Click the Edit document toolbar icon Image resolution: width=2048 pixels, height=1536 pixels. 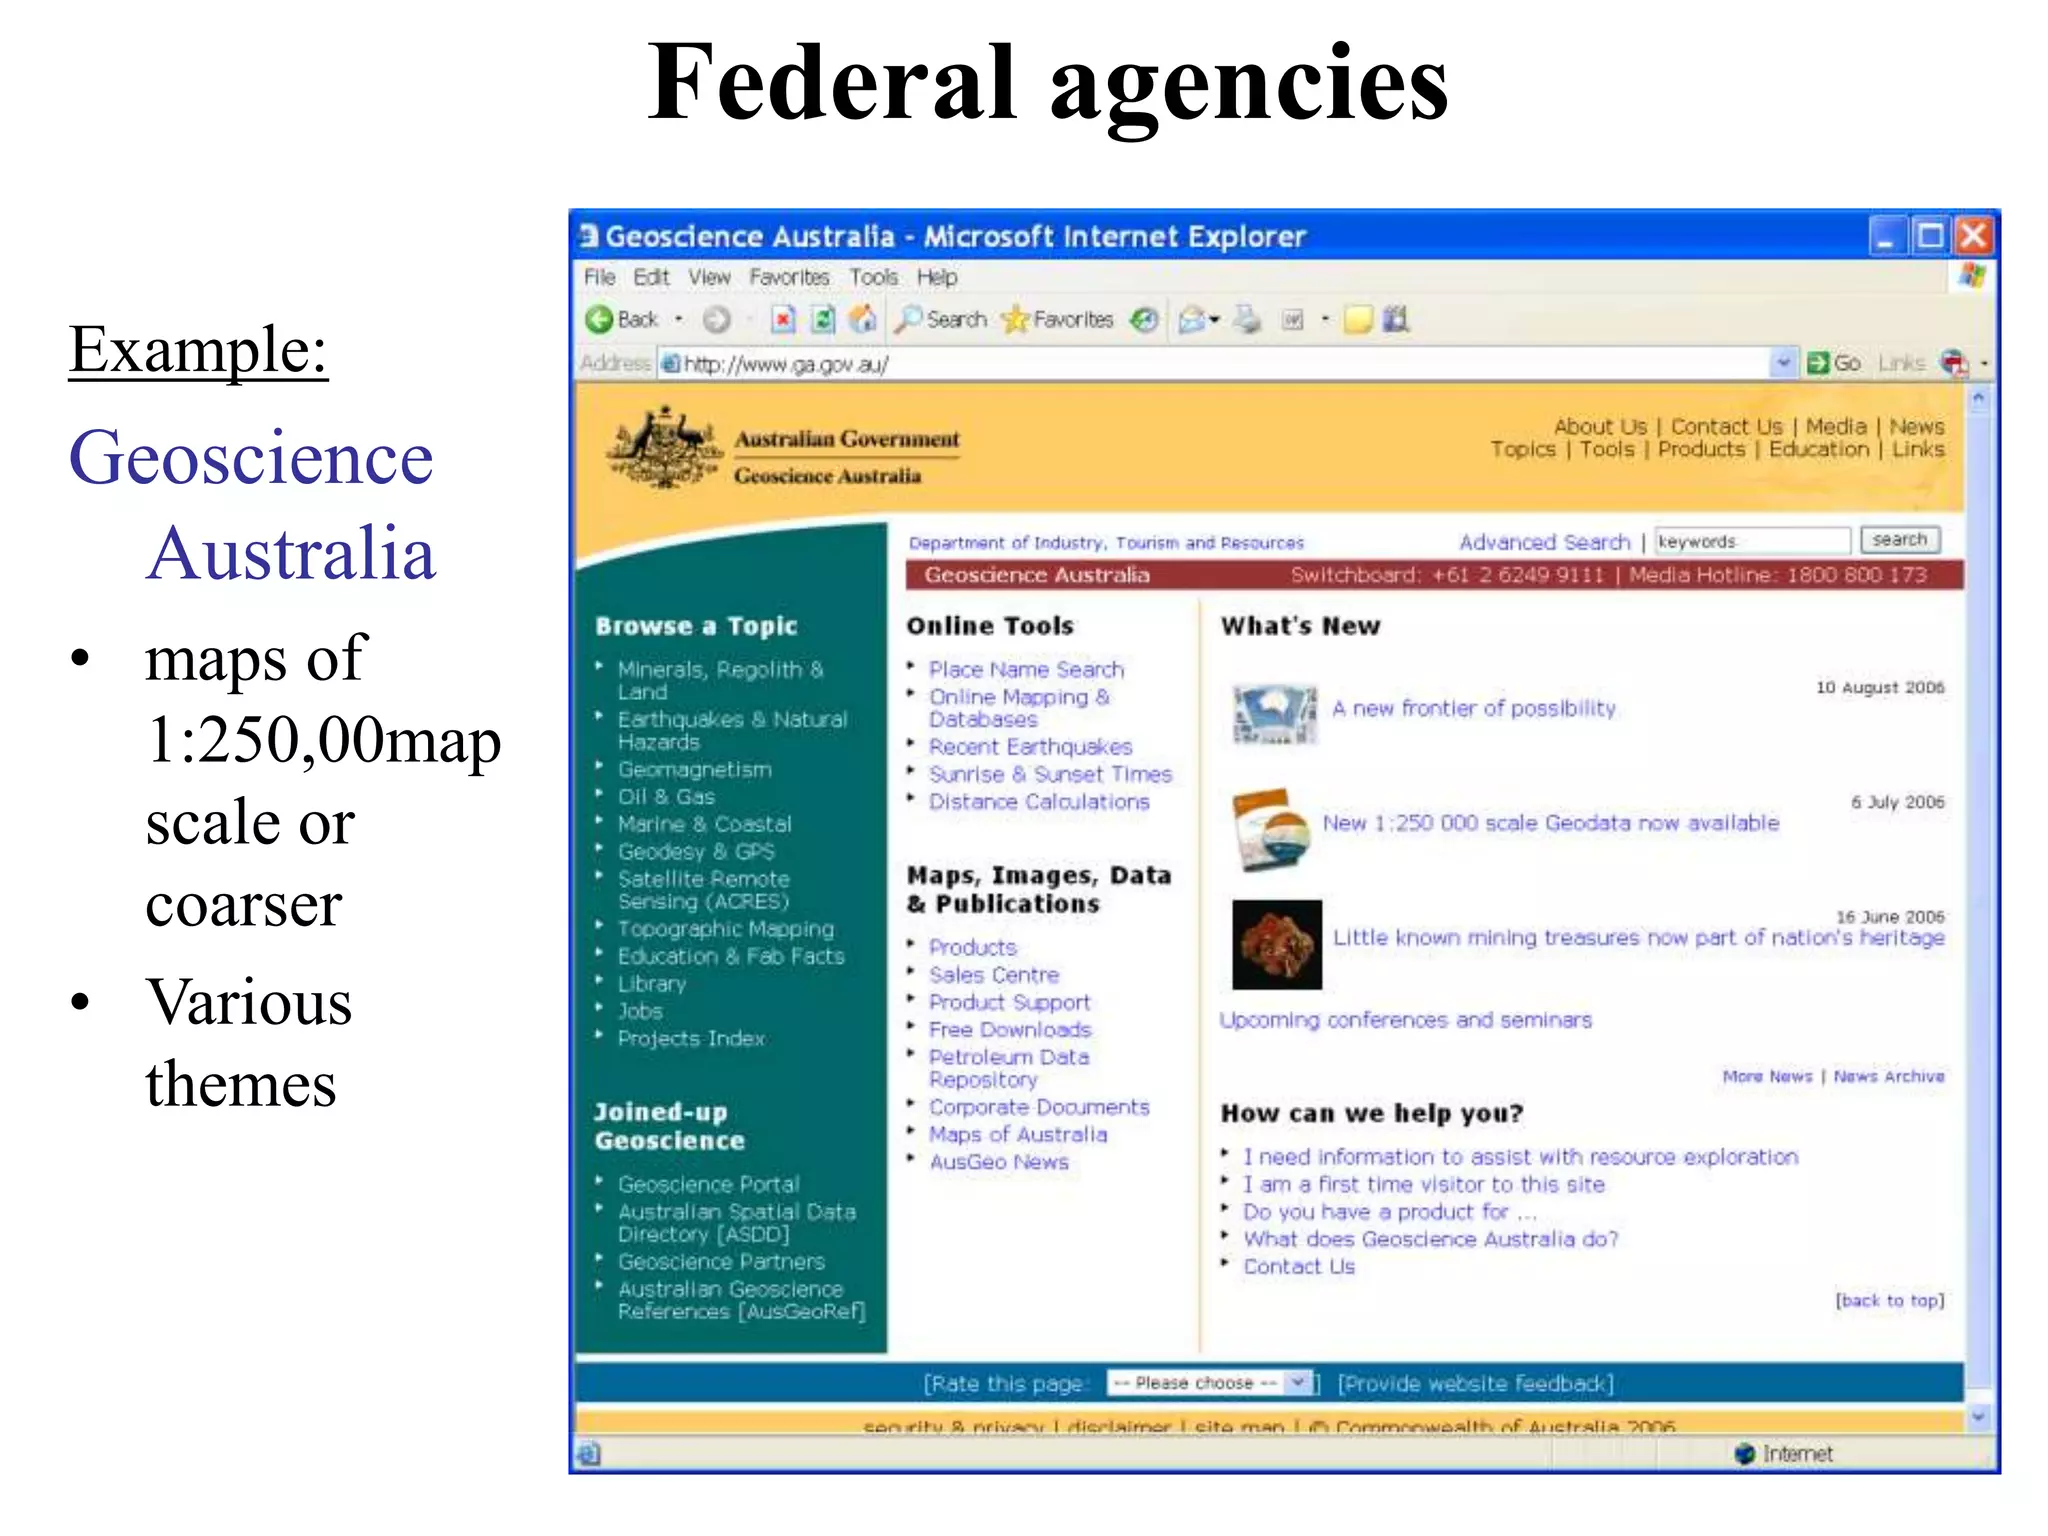coord(1293,320)
